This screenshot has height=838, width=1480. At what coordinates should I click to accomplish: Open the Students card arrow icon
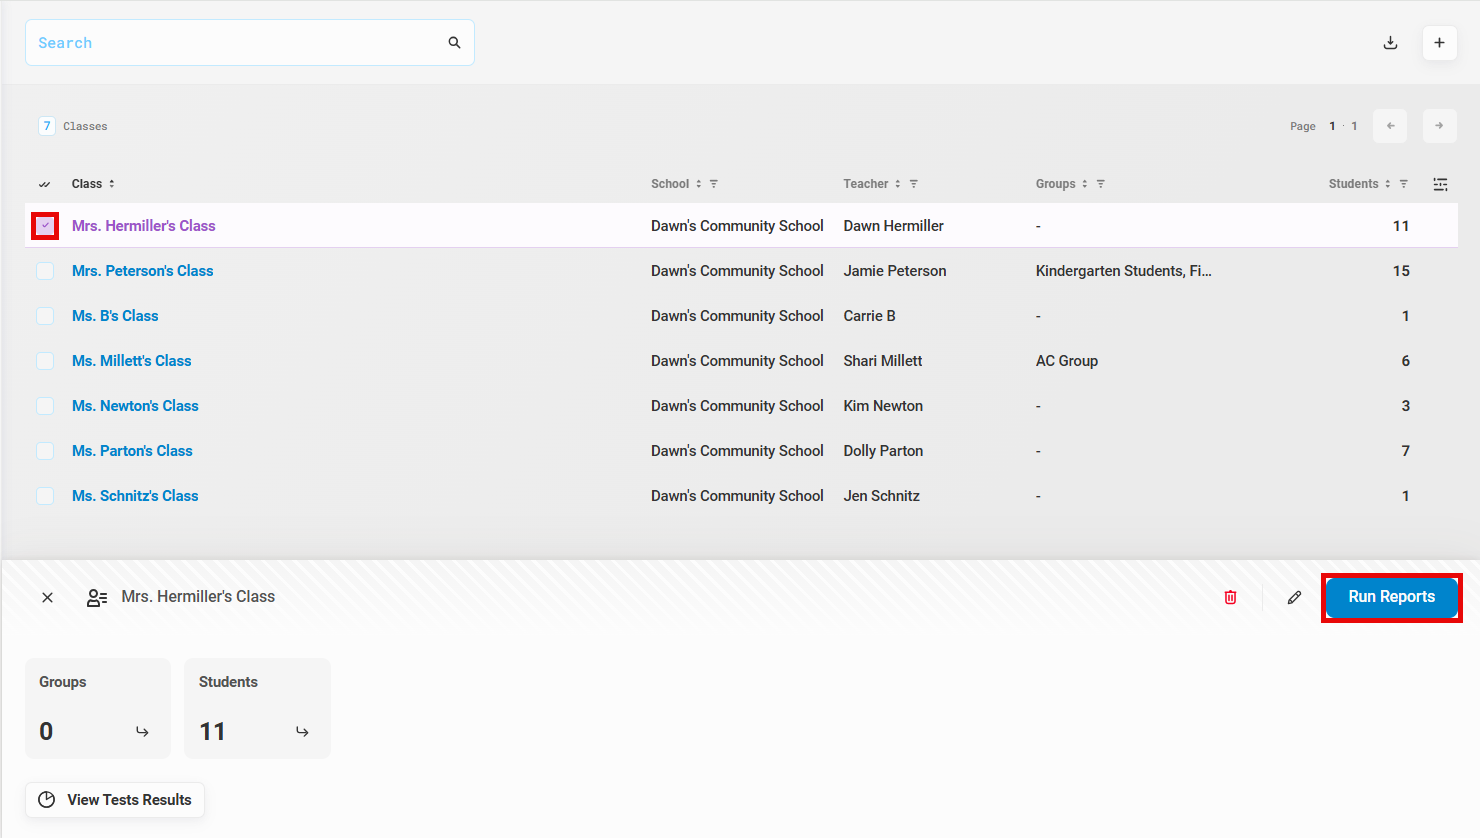coord(302,732)
